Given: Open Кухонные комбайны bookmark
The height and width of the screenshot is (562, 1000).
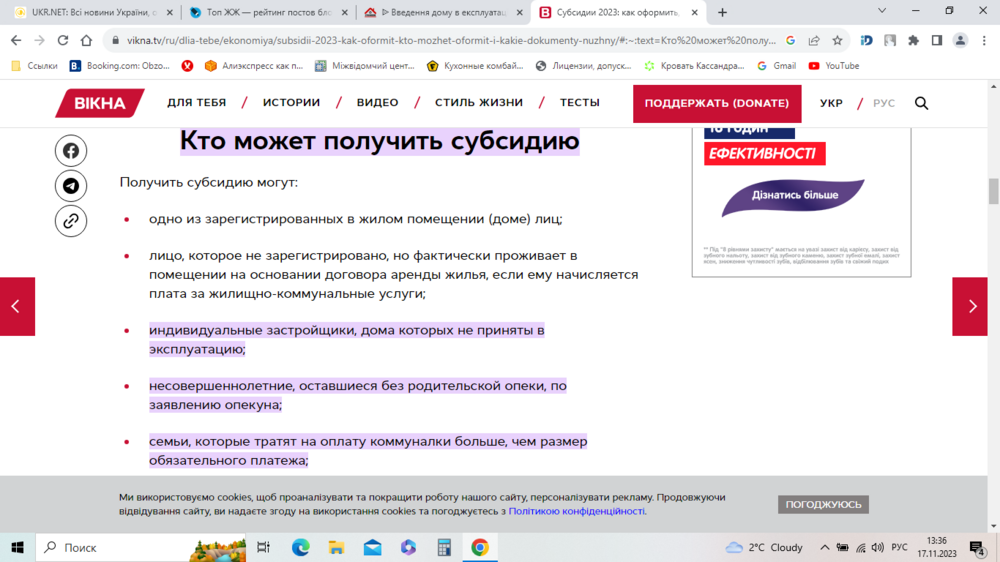Looking at the screenshot, I should [x=476, y=66].
